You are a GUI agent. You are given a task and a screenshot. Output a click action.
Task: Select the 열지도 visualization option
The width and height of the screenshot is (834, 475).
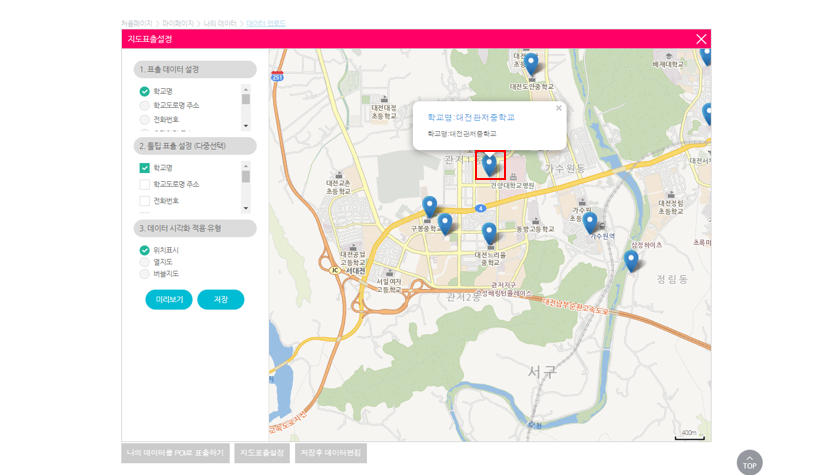click(x=144, y=262)
